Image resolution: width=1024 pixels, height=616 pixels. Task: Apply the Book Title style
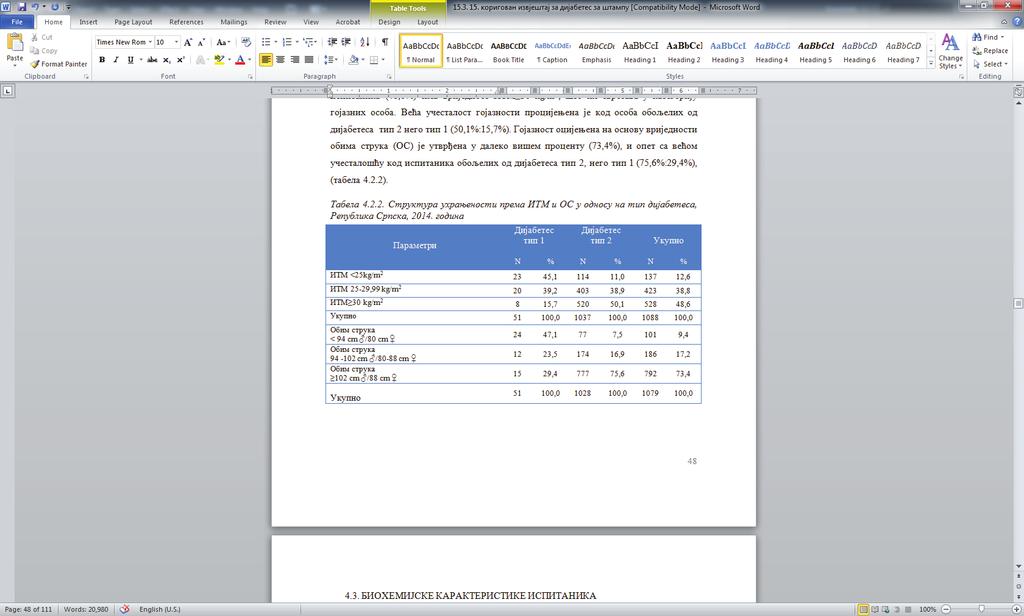(508, 51)
